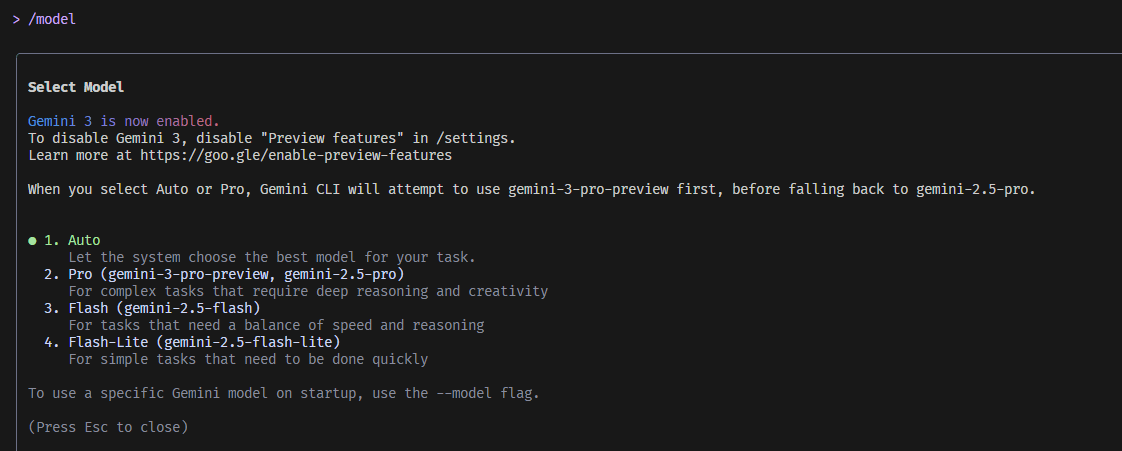
Task: Click the green bullet beside Auto
Action: coord(32,241)
